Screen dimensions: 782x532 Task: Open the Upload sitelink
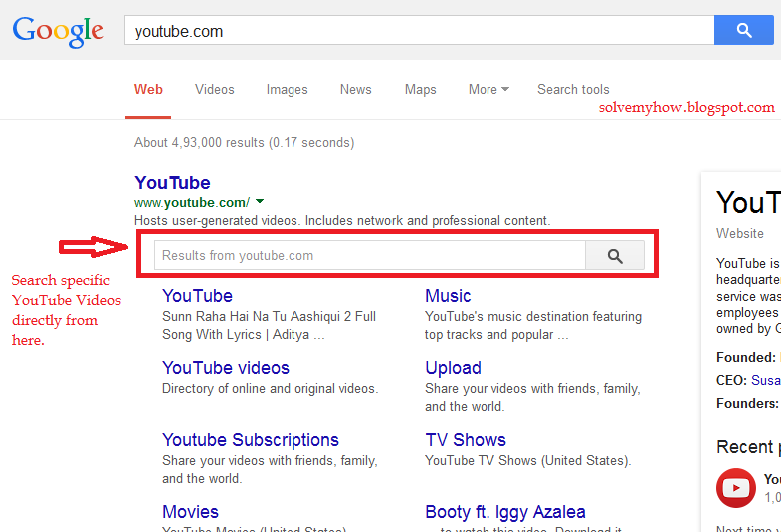coord(453,368)
